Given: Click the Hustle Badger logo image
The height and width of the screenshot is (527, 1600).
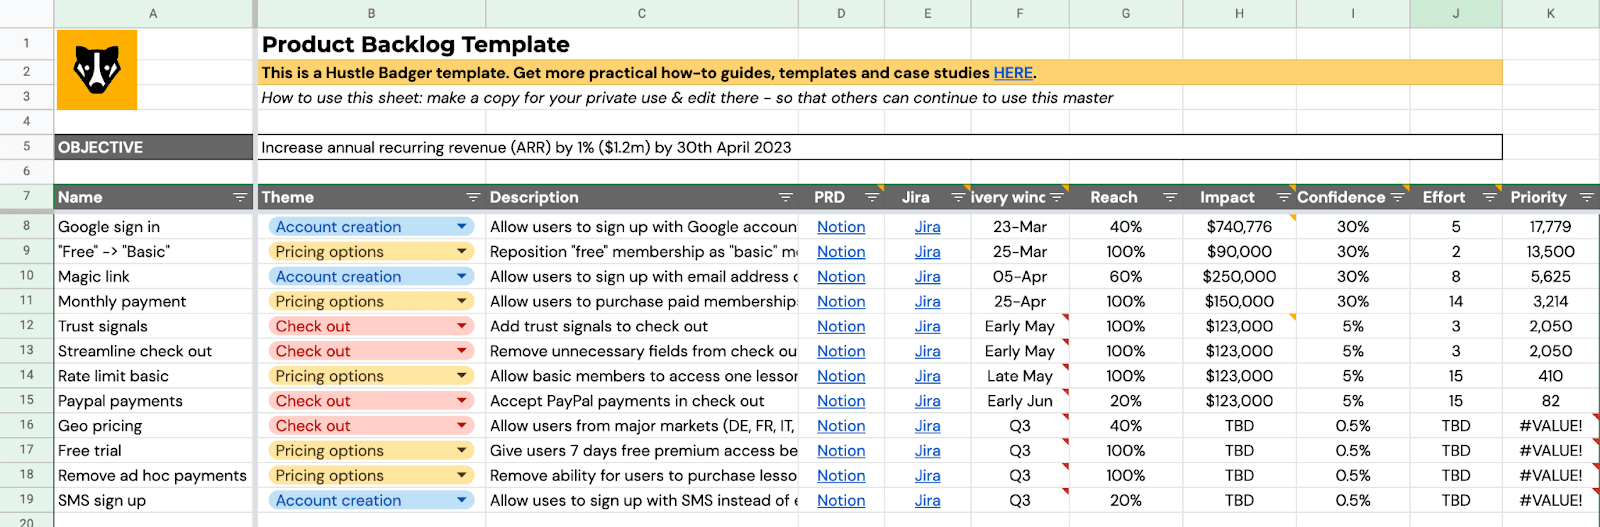Looking at the screenshot, I should click(97, 70).
